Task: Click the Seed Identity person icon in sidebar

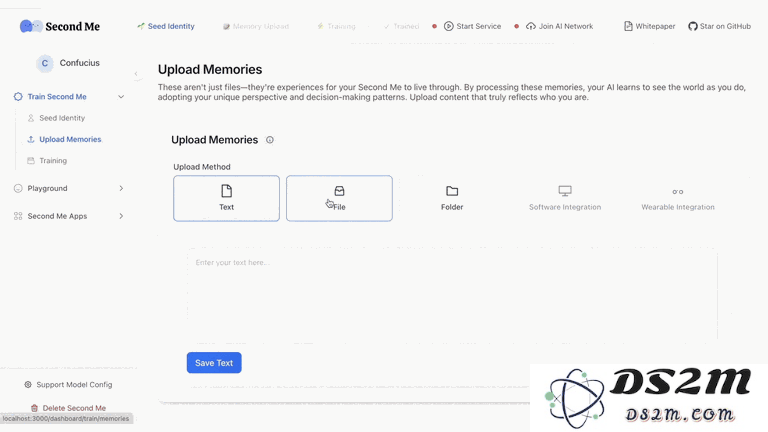Action: (31, 118)
